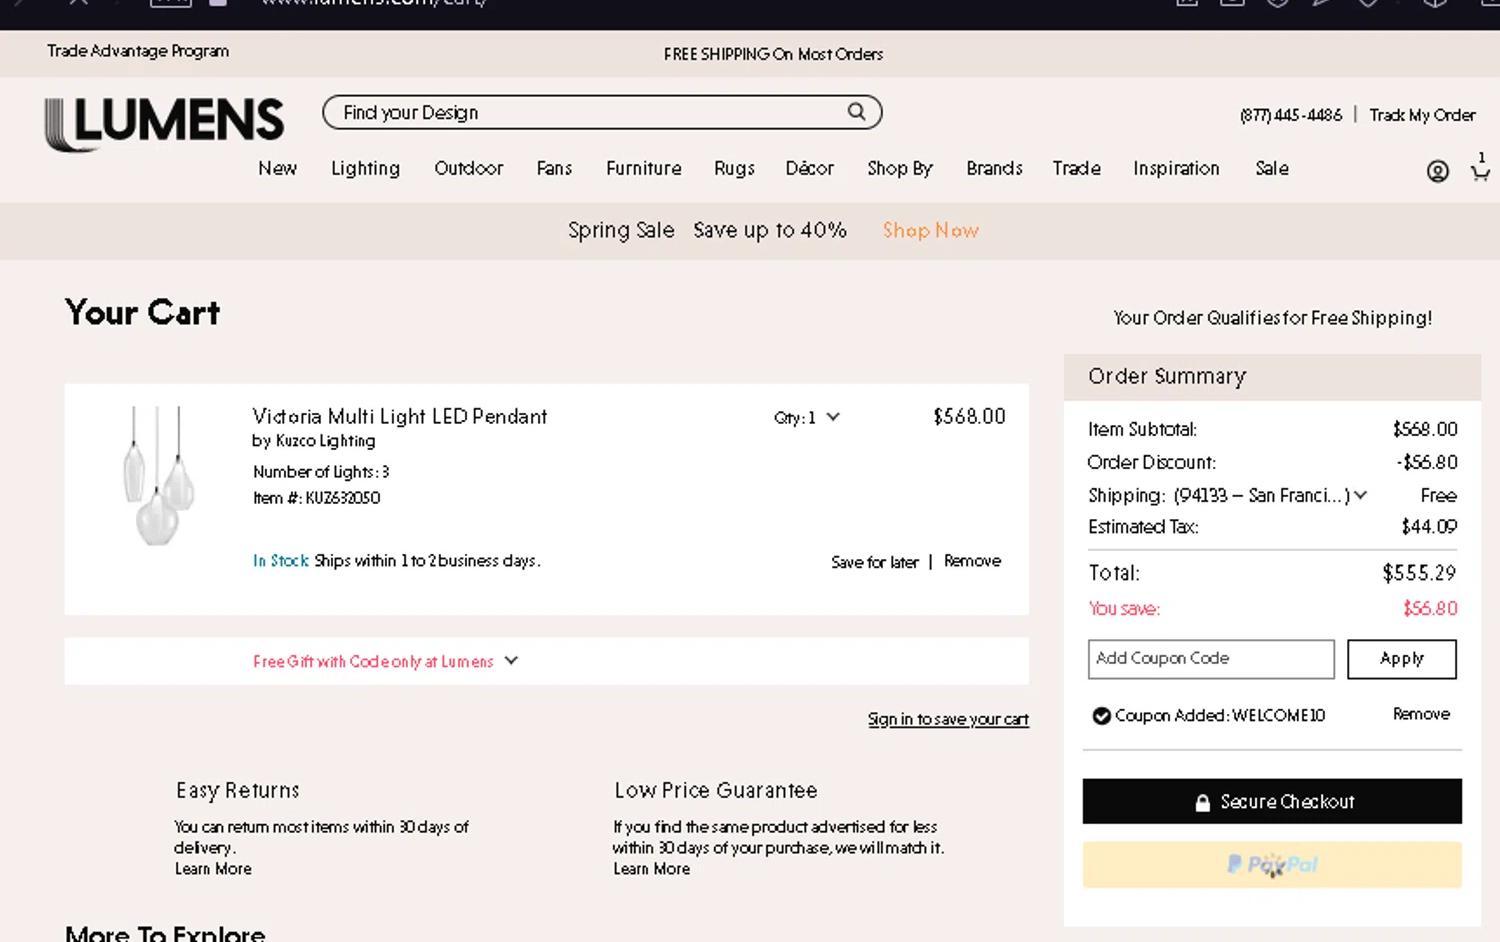Open the Fans menu
Image resolution: width=1500 pixels, height=942 pixels.
click(554, 168)
